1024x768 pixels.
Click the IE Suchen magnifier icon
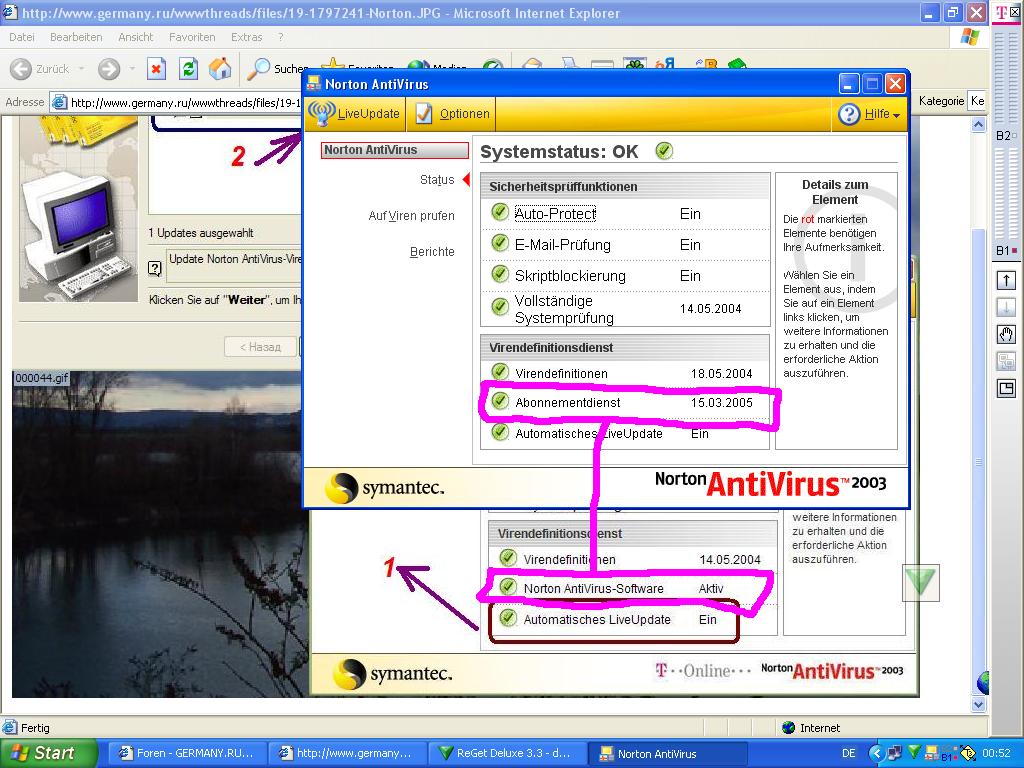[259, 69]
